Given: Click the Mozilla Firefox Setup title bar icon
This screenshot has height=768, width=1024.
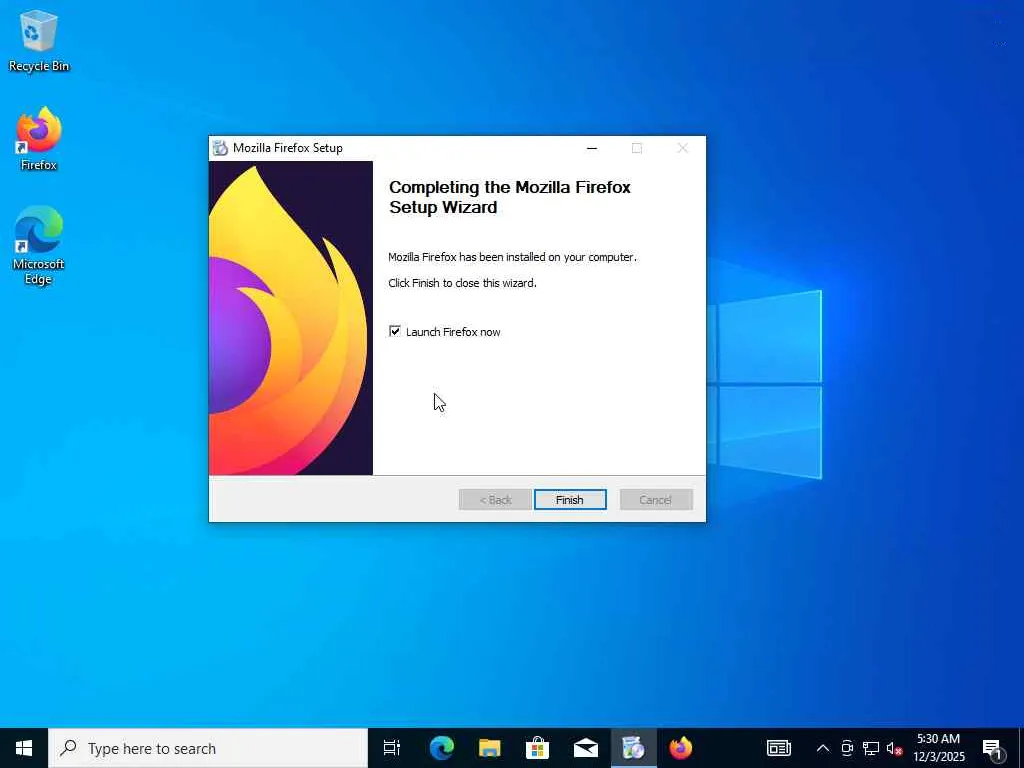Looking at the screenshot, I should click(x=221, y=148).
